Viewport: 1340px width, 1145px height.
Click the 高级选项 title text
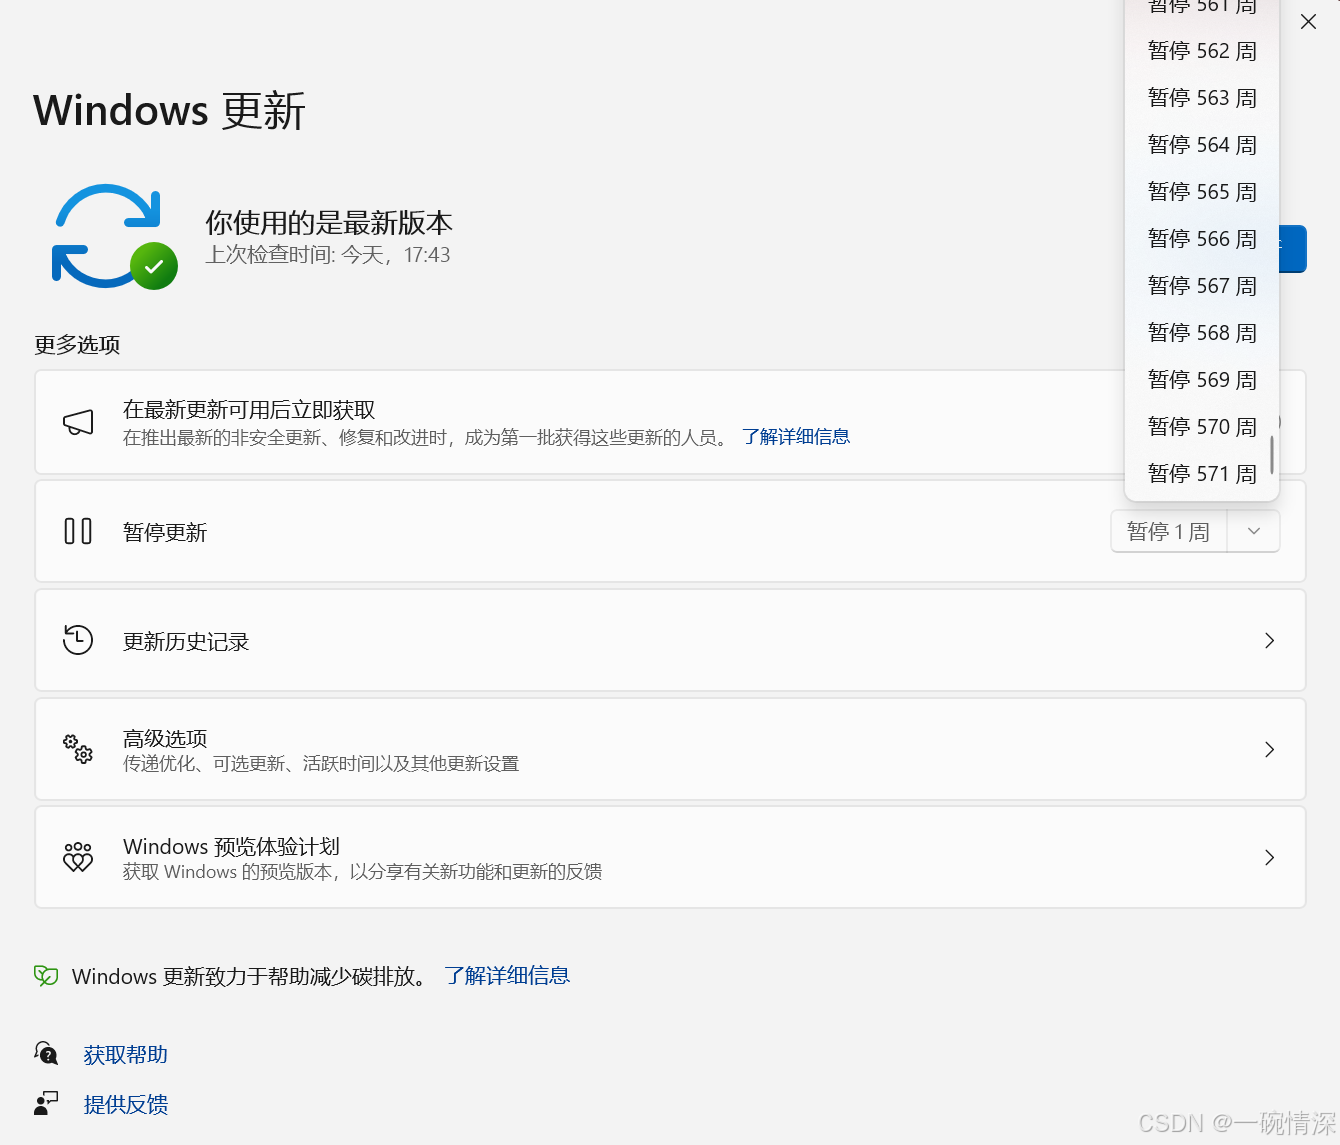[165, 738]
